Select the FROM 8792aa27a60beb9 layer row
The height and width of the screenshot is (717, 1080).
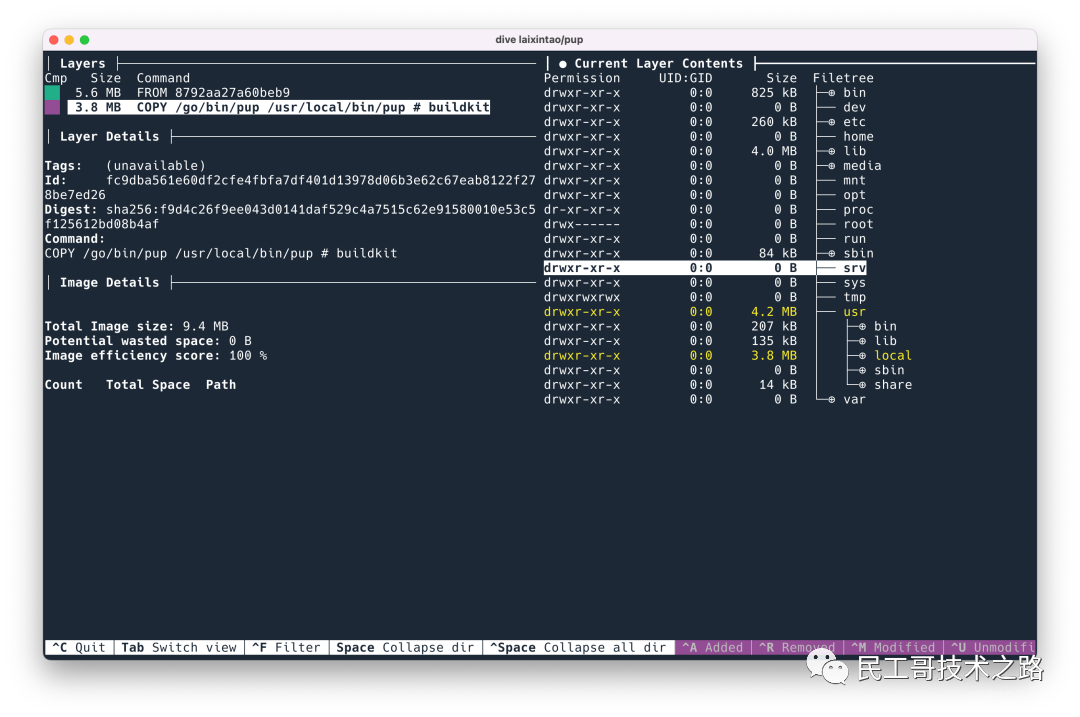(x=213, y=93)
